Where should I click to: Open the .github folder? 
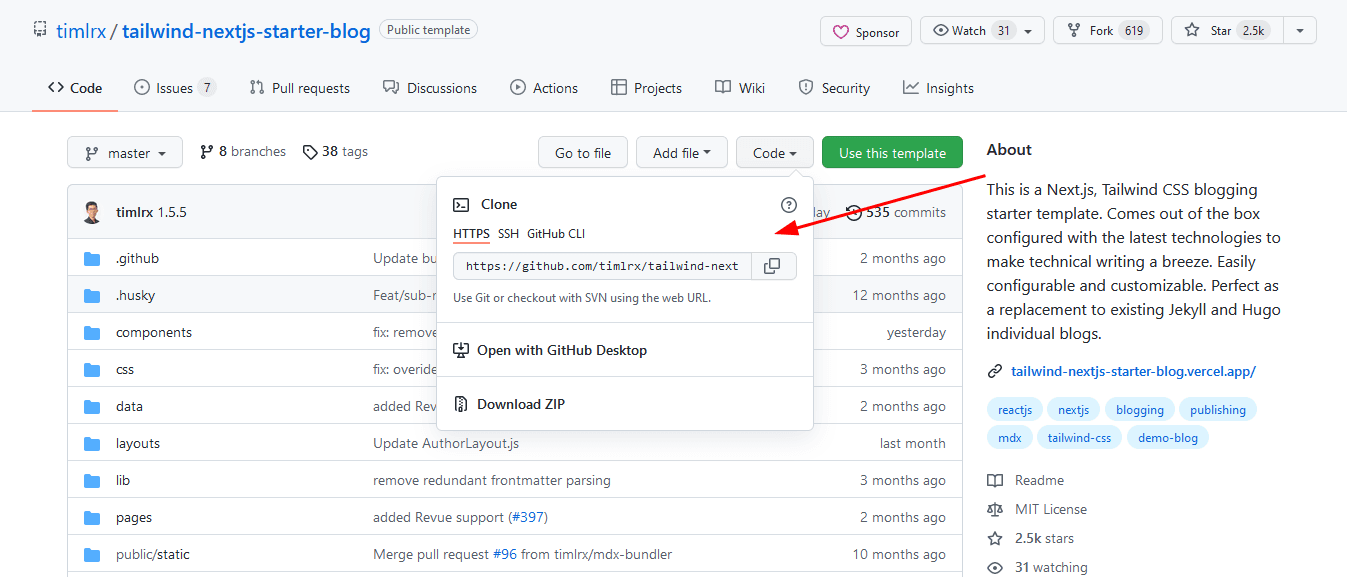click(x=137, y=258)
